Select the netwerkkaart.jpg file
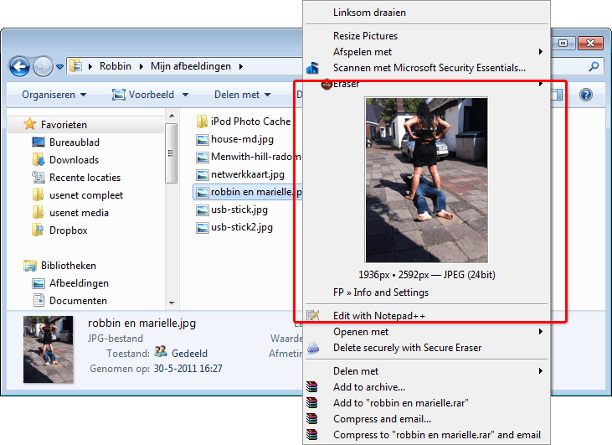This screenshot has height=445, width=612. [x=240, y=174]
